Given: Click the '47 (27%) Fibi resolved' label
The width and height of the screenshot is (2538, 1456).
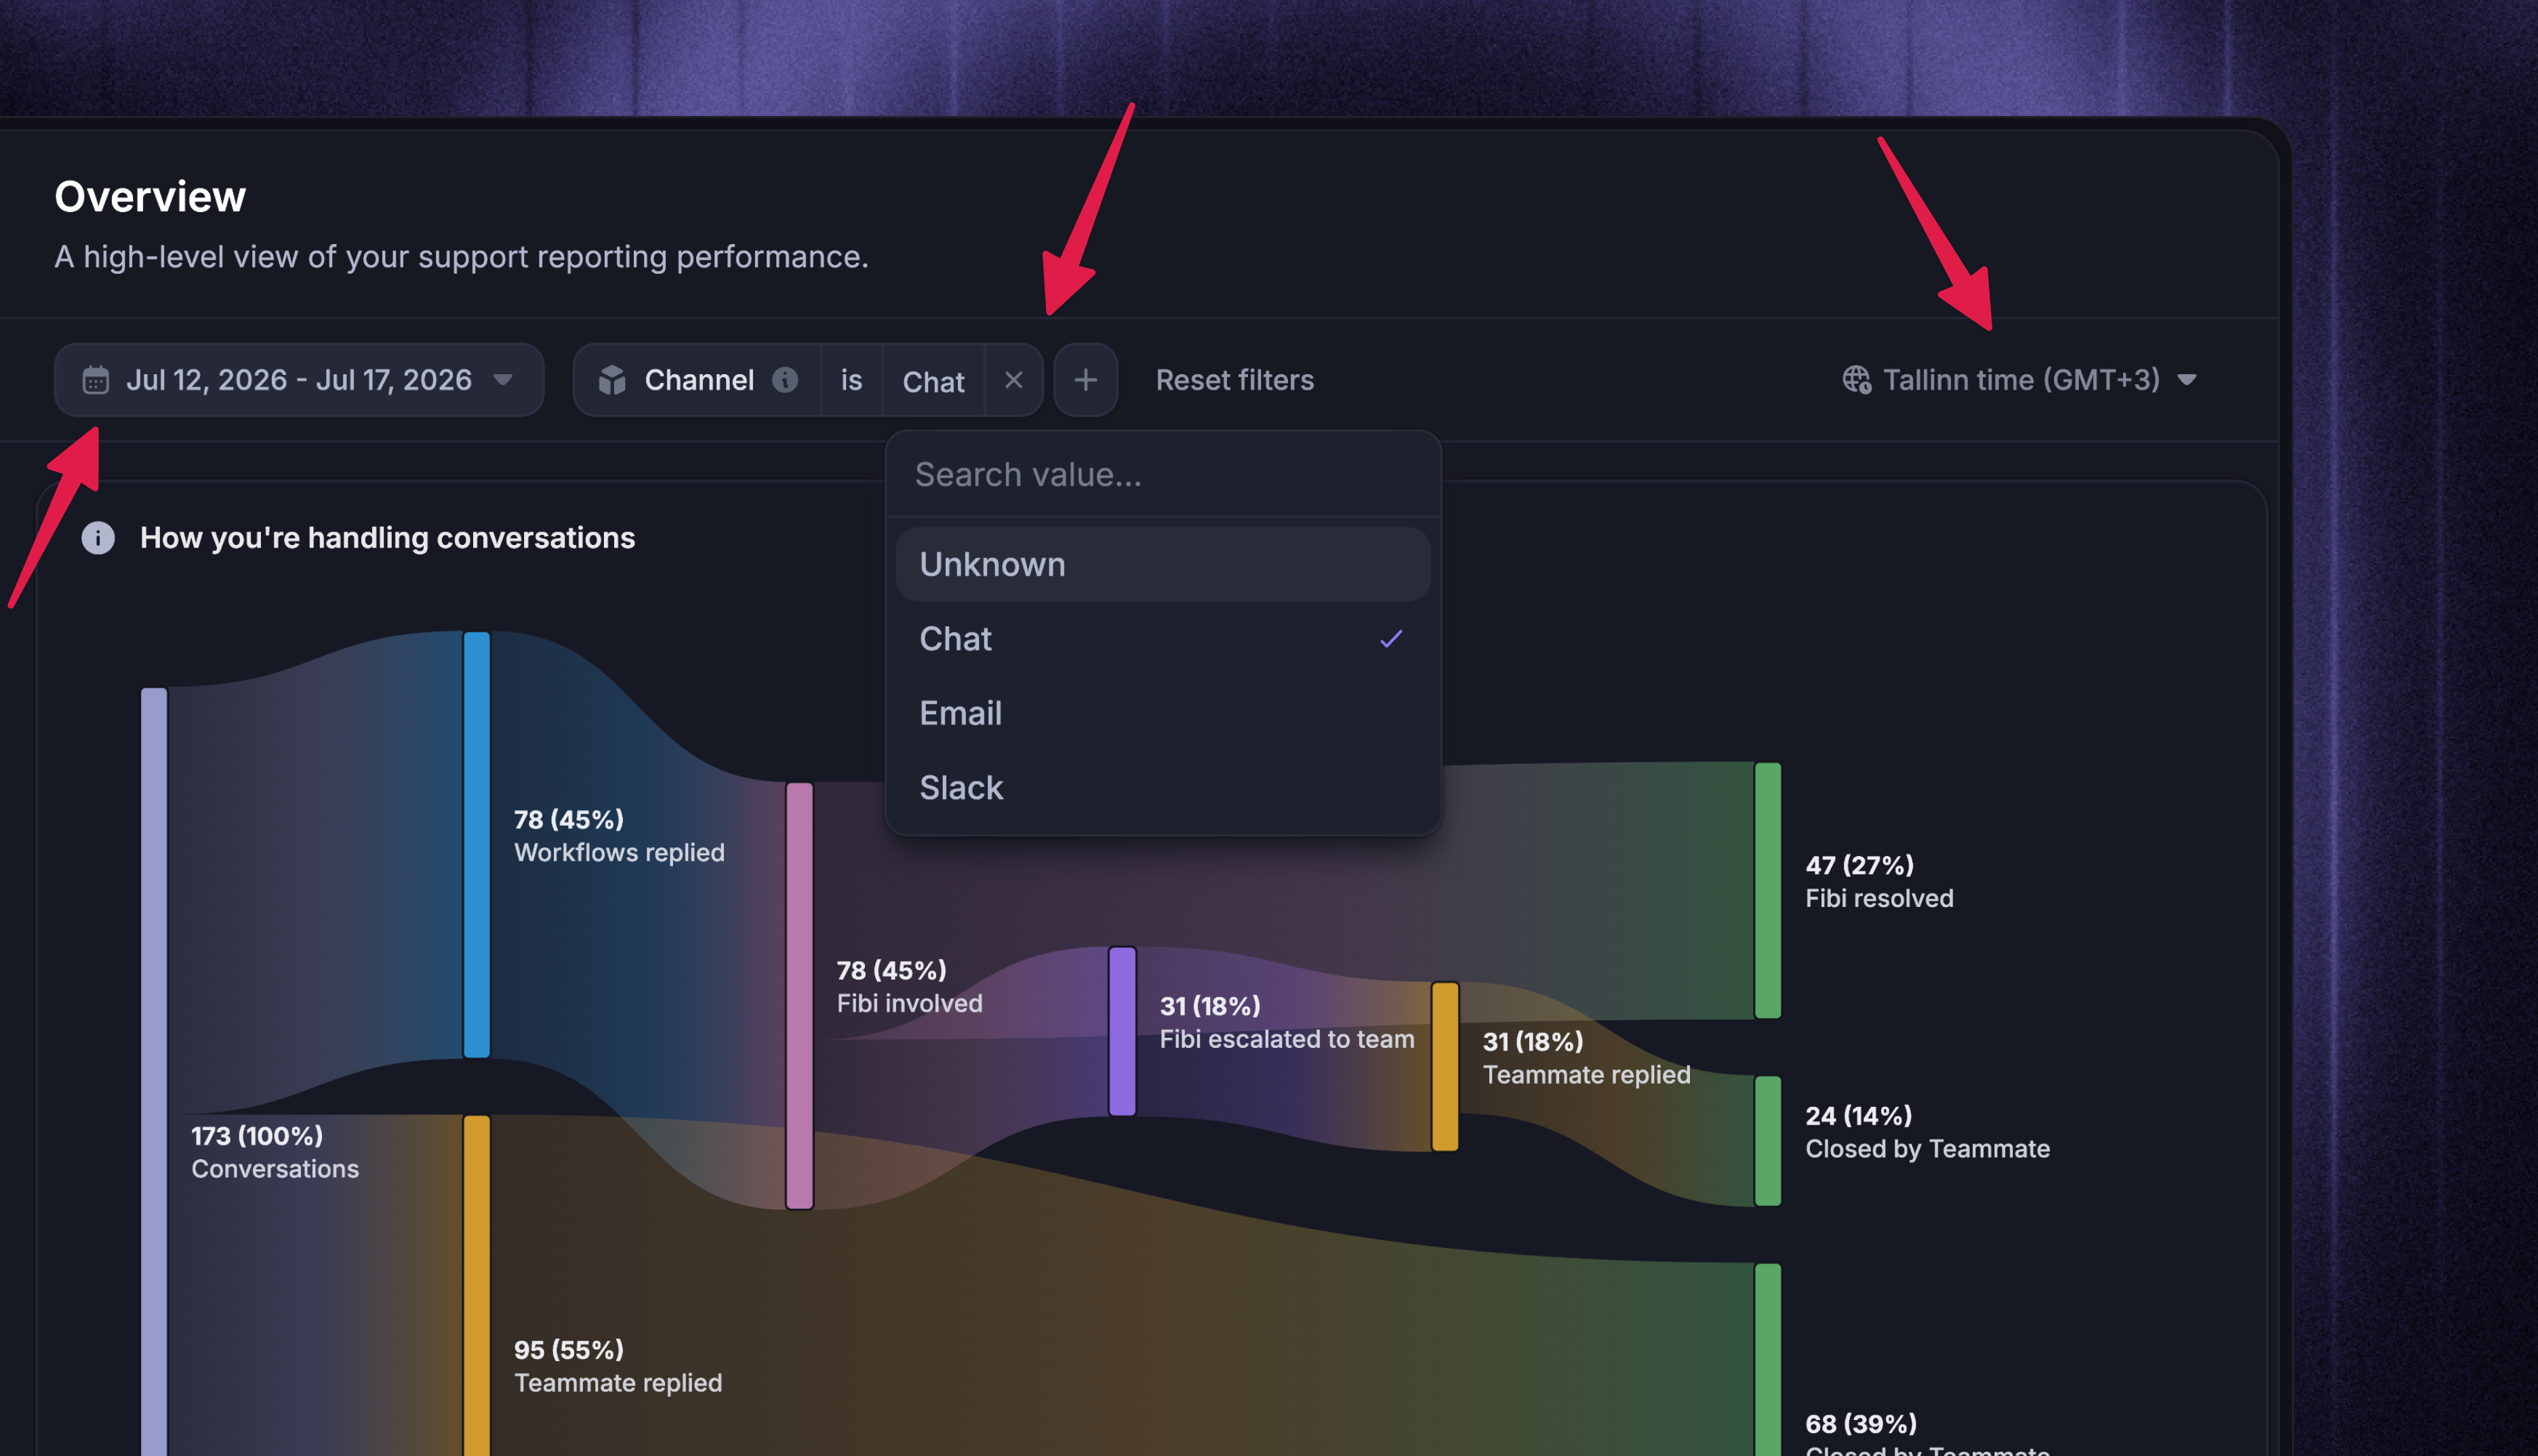Looking at the screenshot, I should [1879, 881].
